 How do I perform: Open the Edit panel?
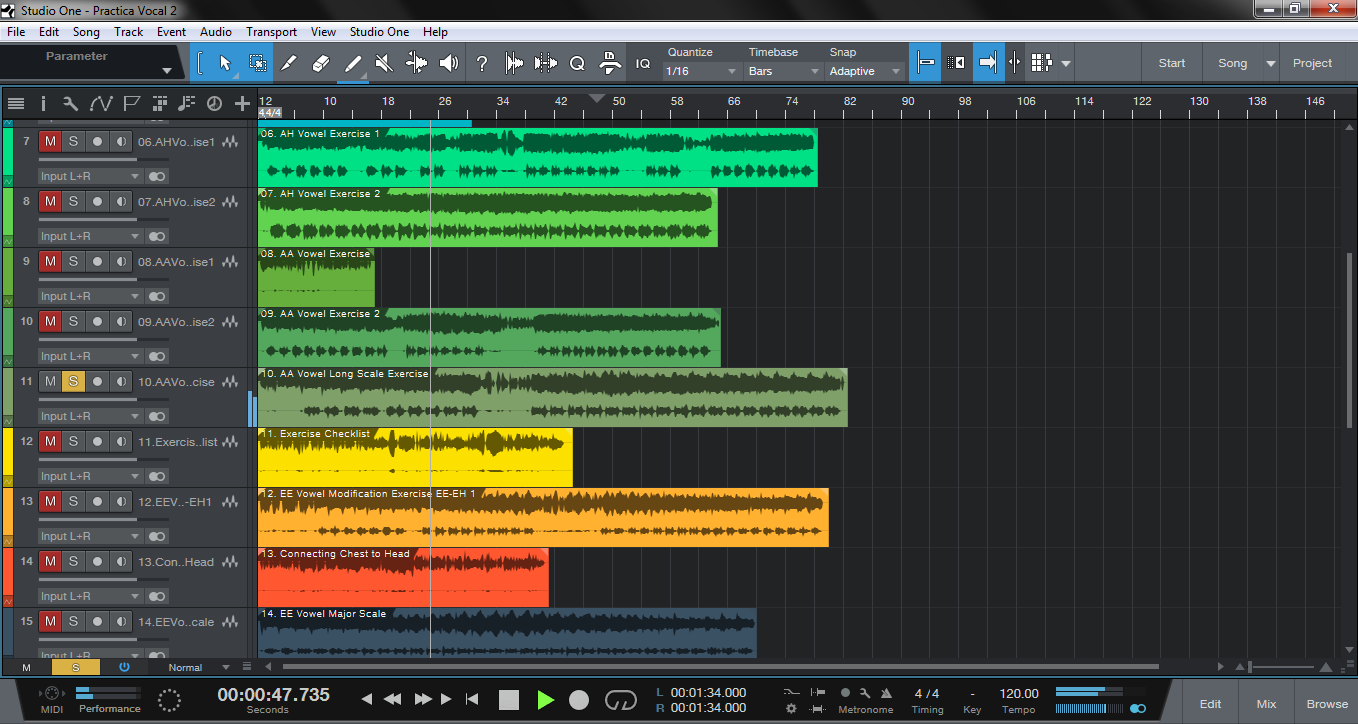point(1211,704)
